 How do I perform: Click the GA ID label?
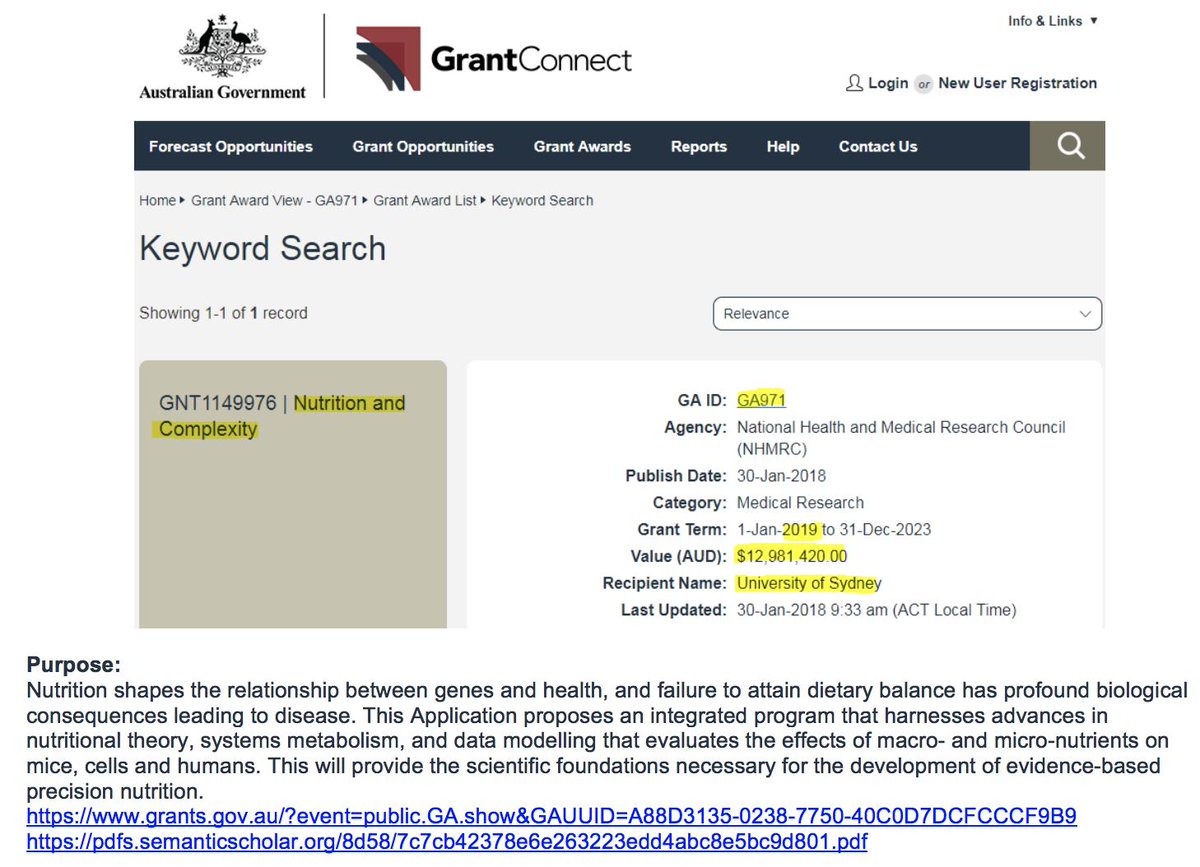pyautogui.click(x=702, y=400)
